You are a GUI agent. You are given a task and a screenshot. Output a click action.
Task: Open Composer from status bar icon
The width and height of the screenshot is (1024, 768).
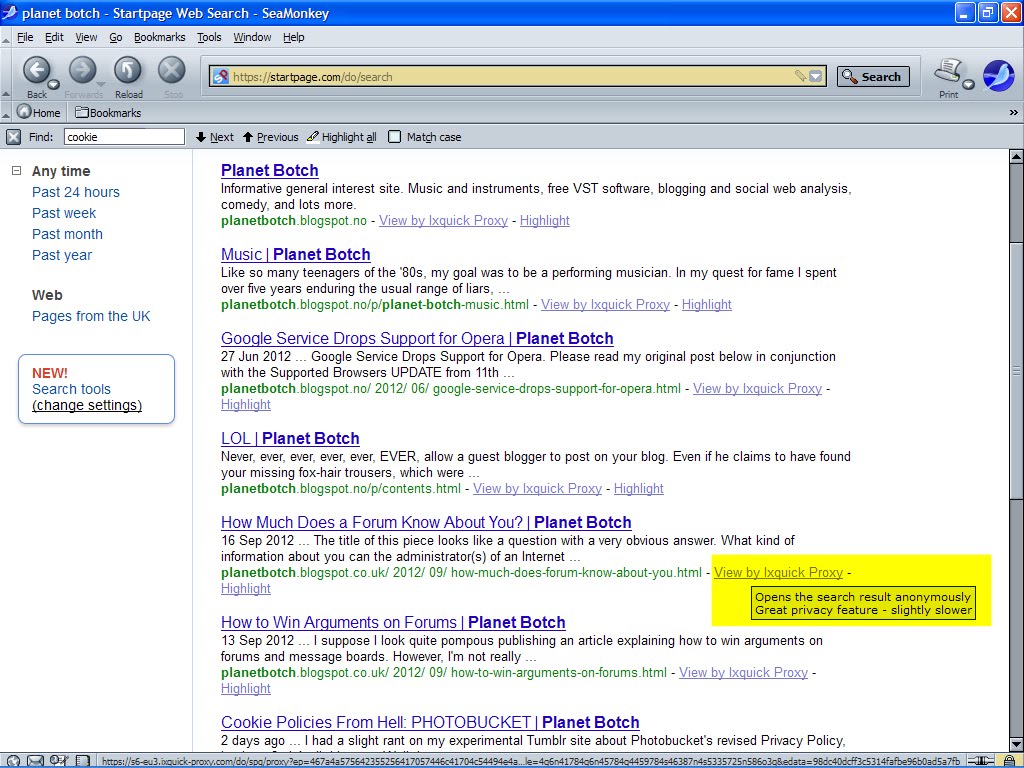pyautogui.click(x=59, y=761)
